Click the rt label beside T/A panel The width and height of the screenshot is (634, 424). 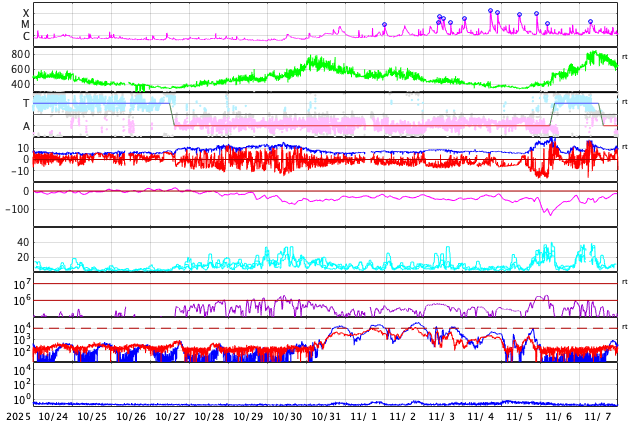tap(625, 102)
